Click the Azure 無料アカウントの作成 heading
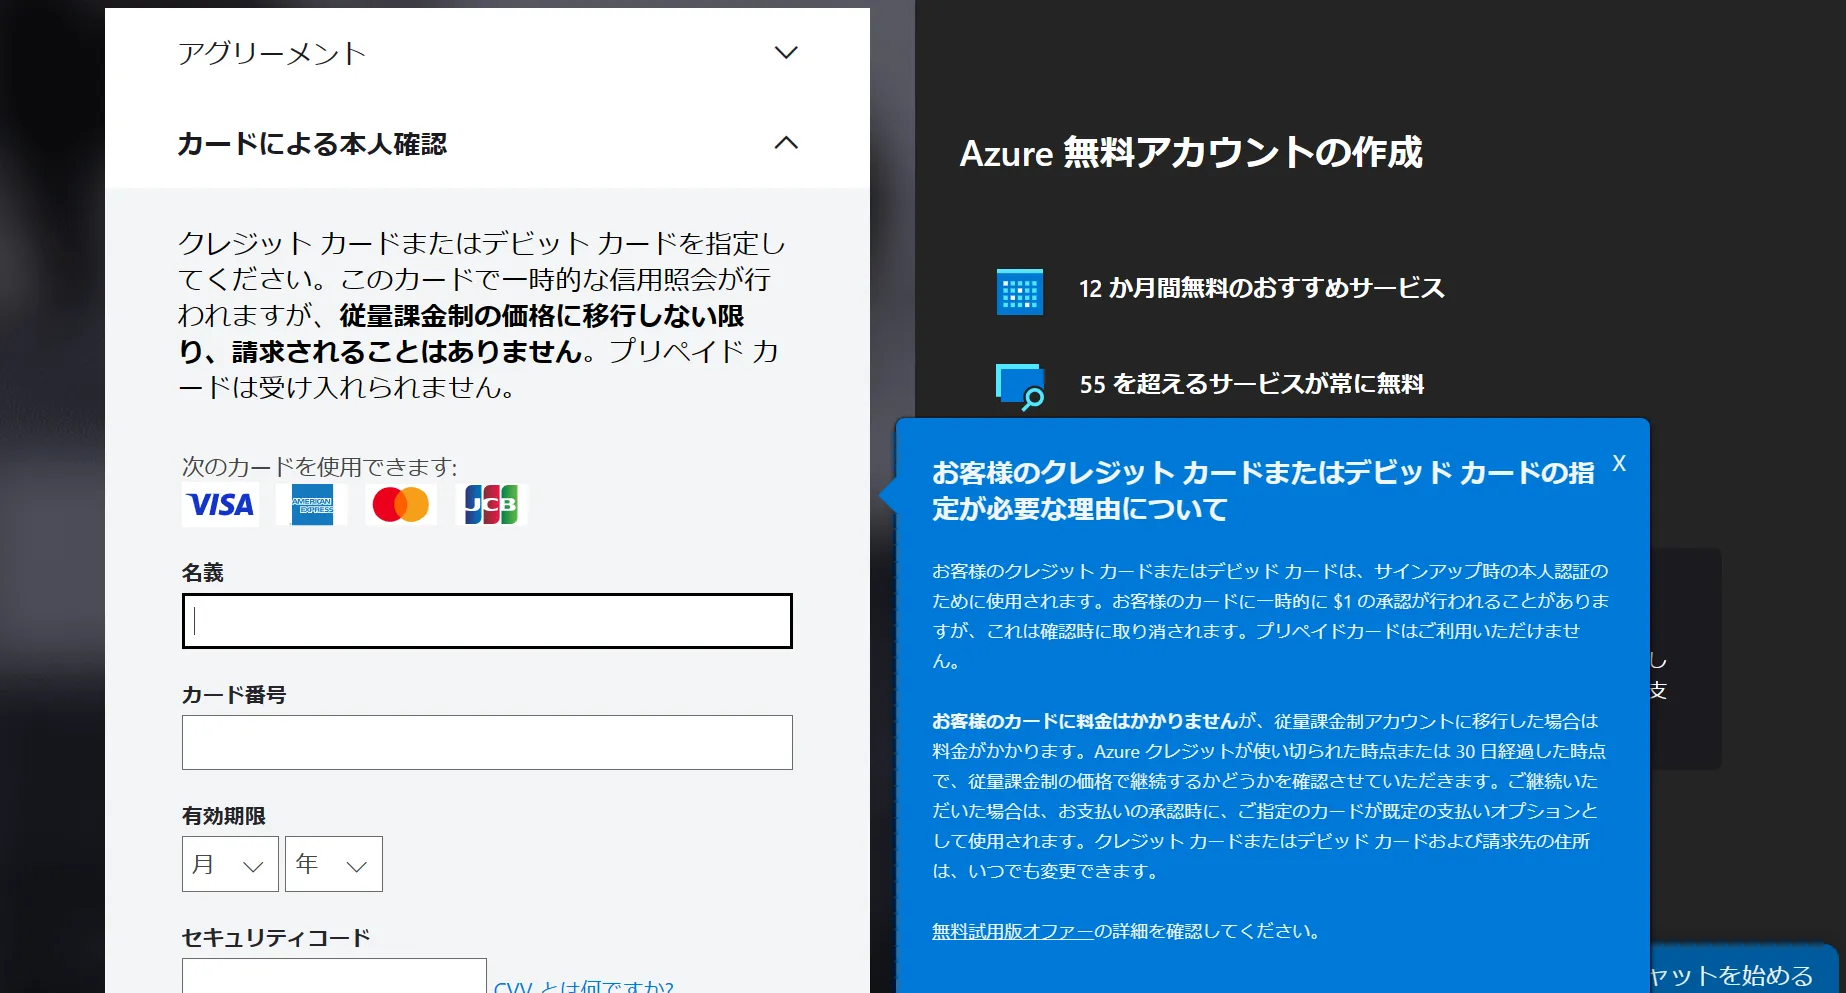 coord(1191,153)
